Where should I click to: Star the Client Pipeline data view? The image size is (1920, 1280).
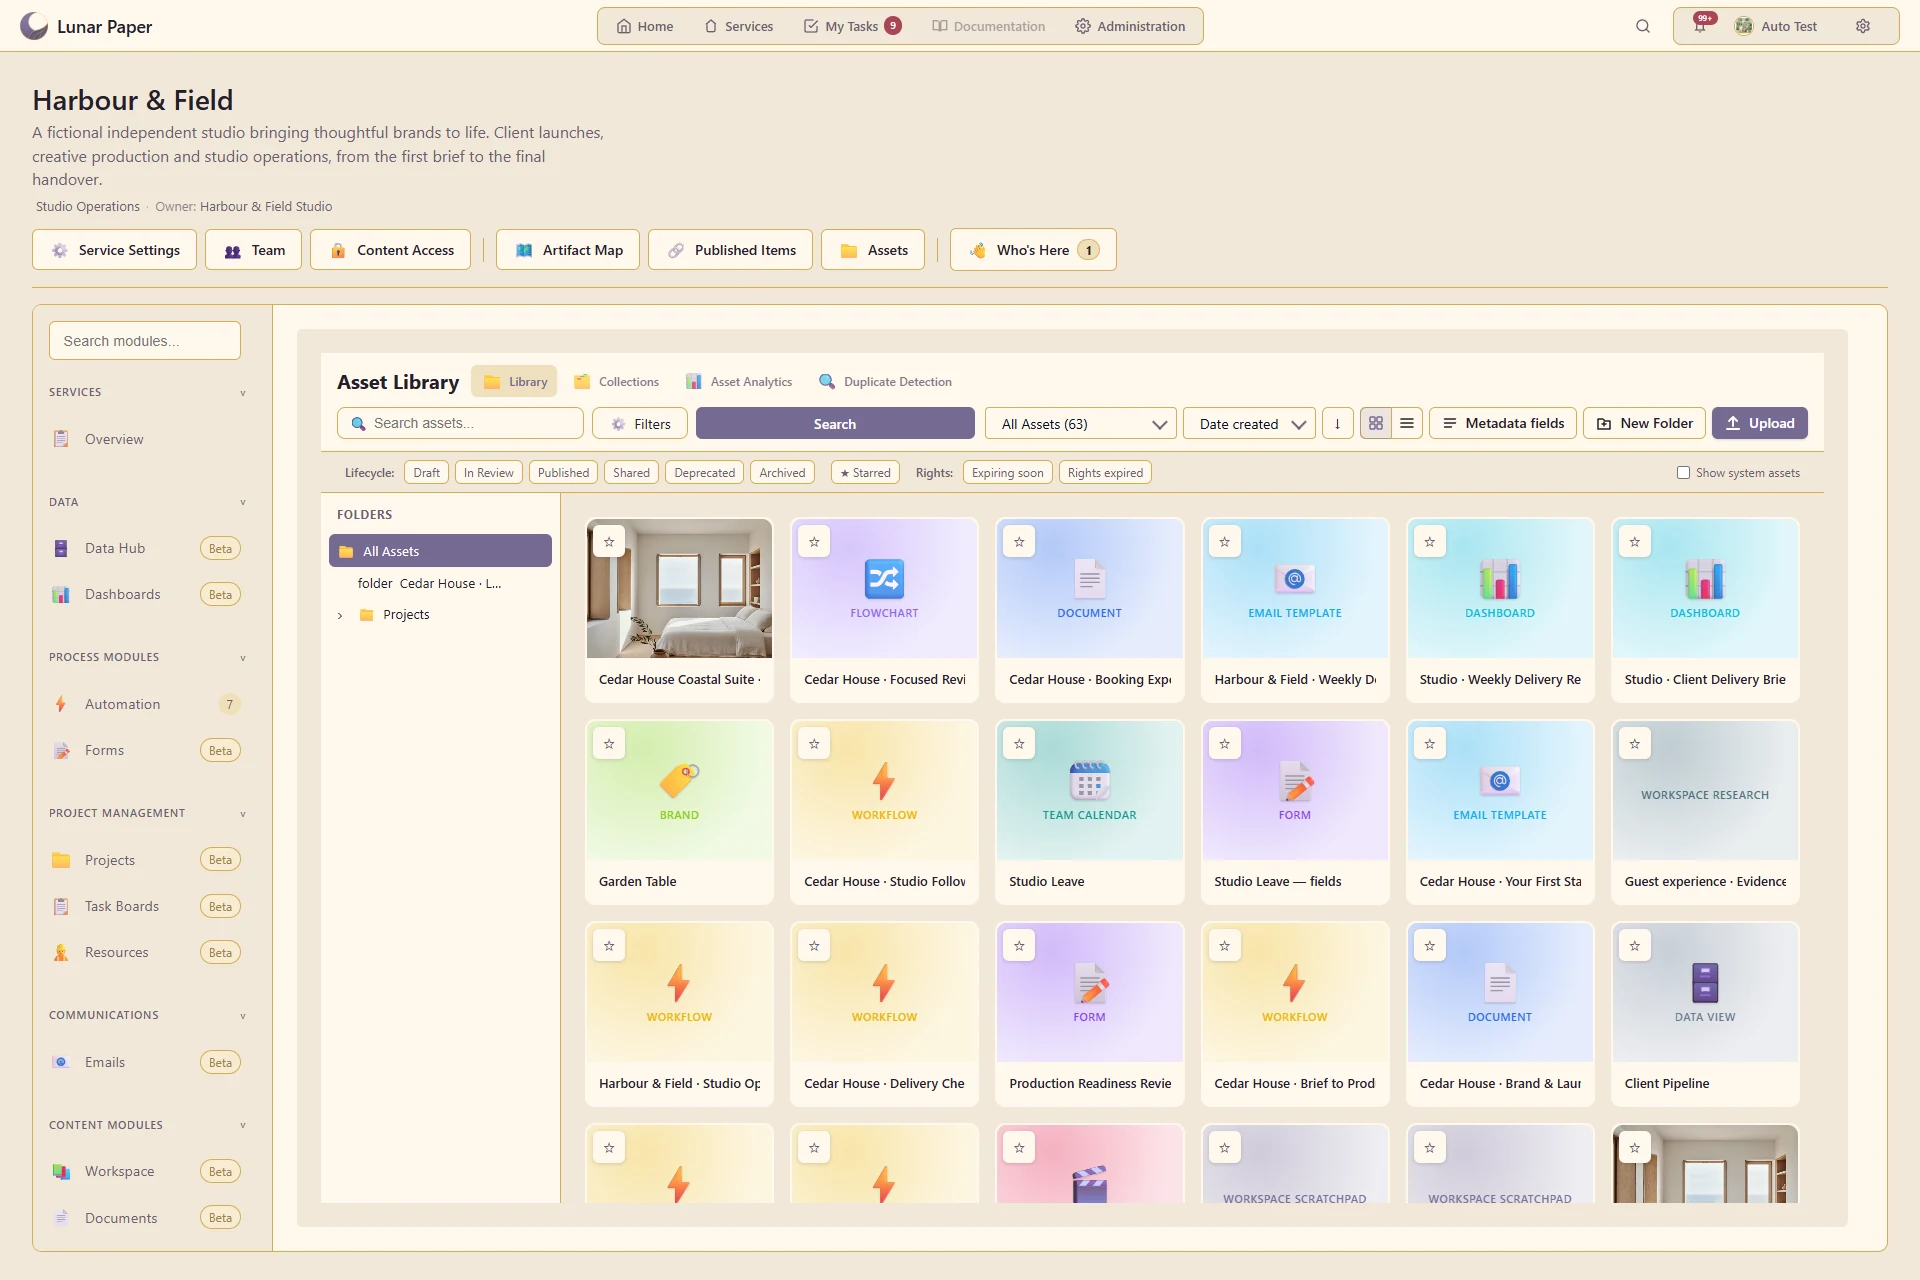[1635, 945]
